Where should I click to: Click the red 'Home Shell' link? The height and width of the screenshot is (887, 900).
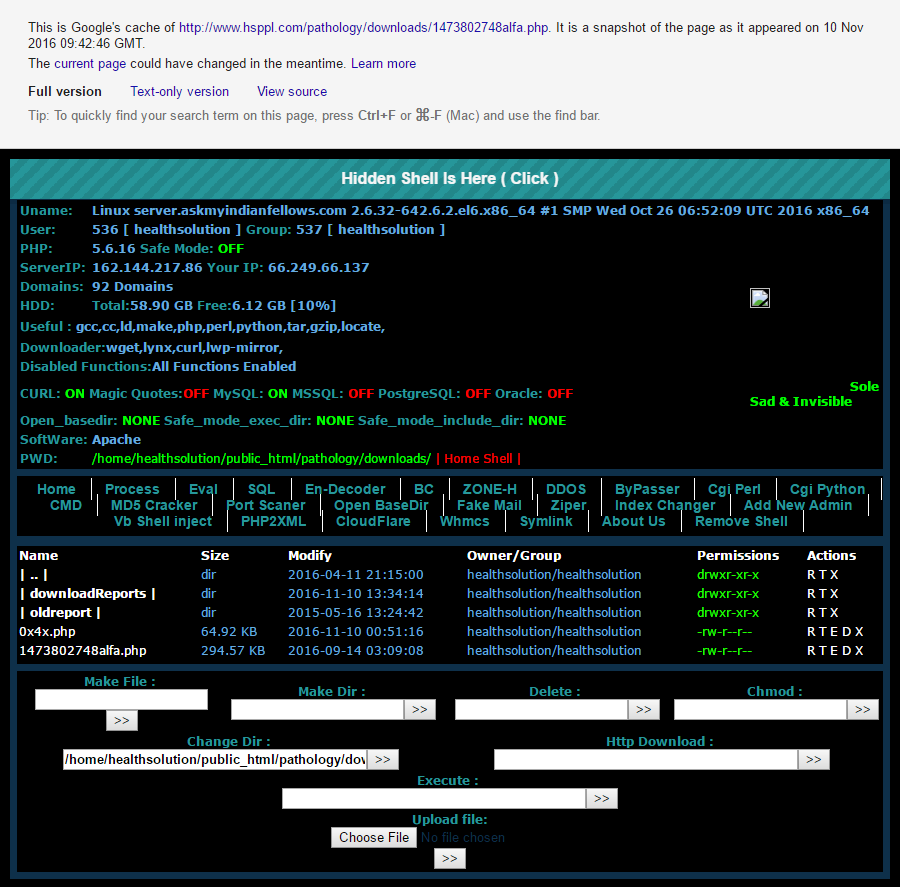click(x=478, y=459)
